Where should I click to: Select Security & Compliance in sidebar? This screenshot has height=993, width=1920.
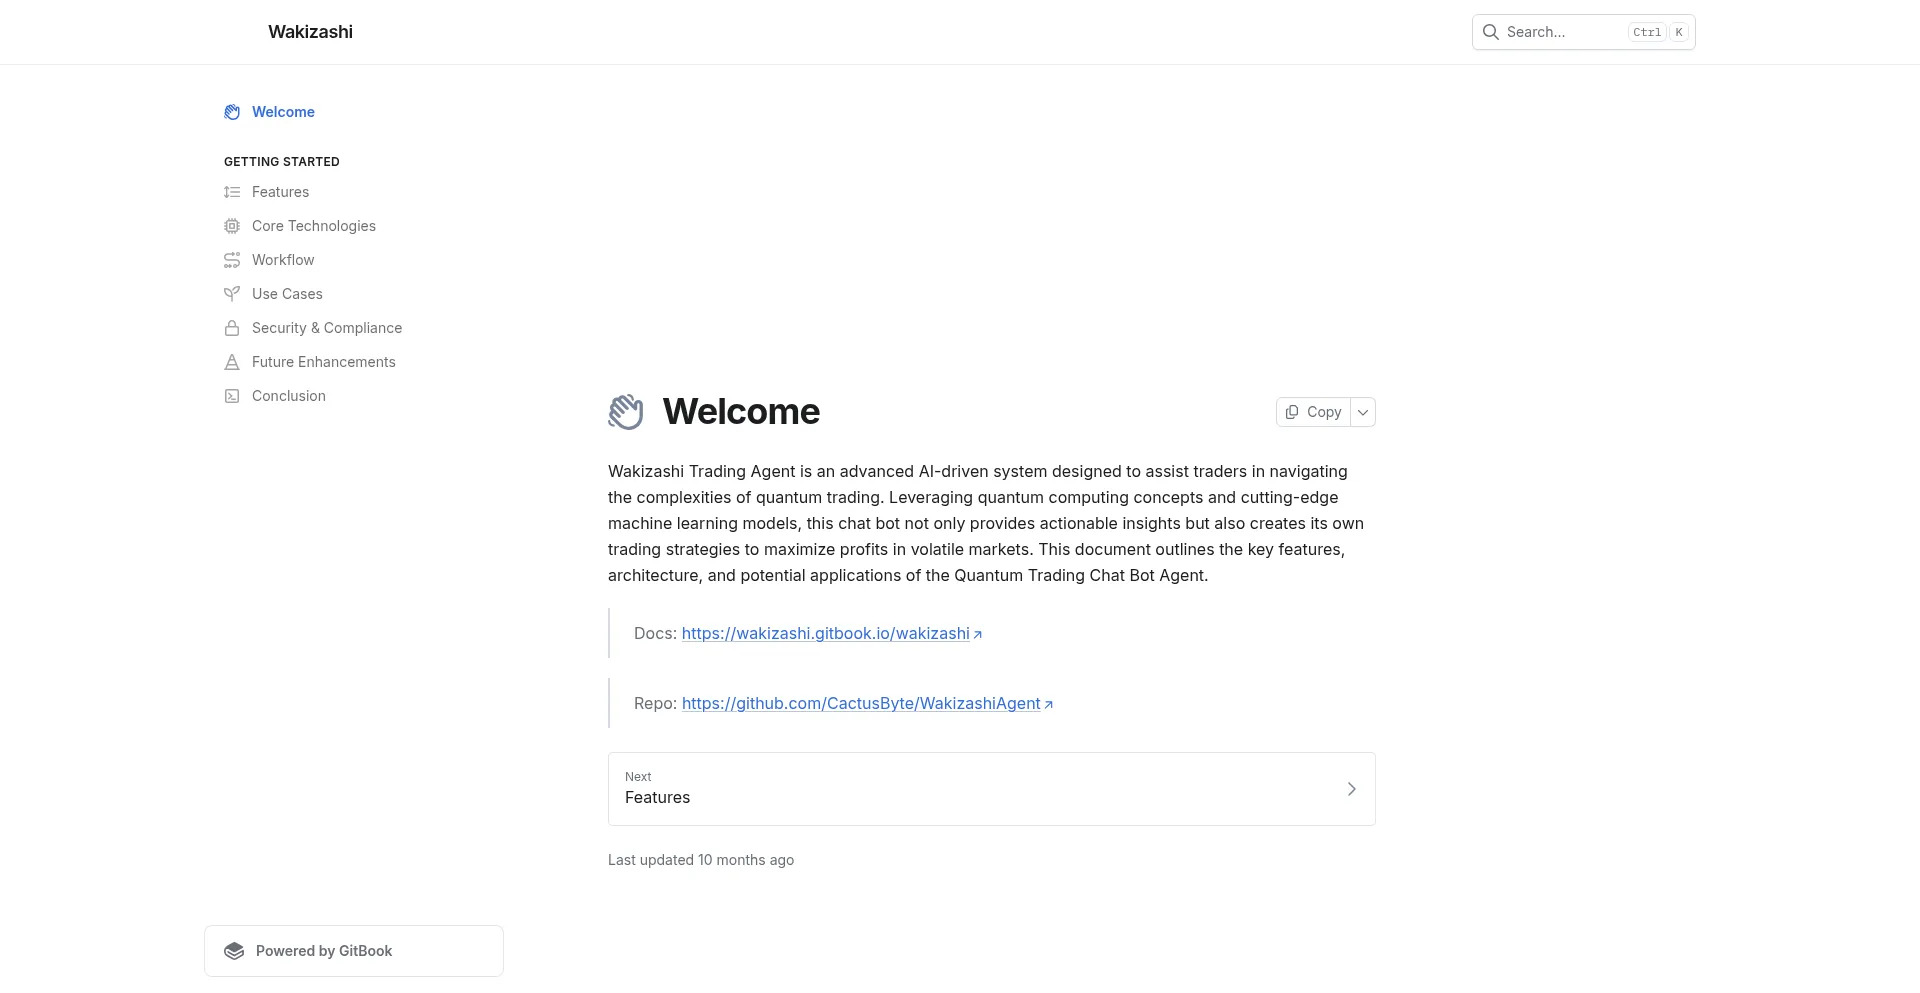click(327, 328)
